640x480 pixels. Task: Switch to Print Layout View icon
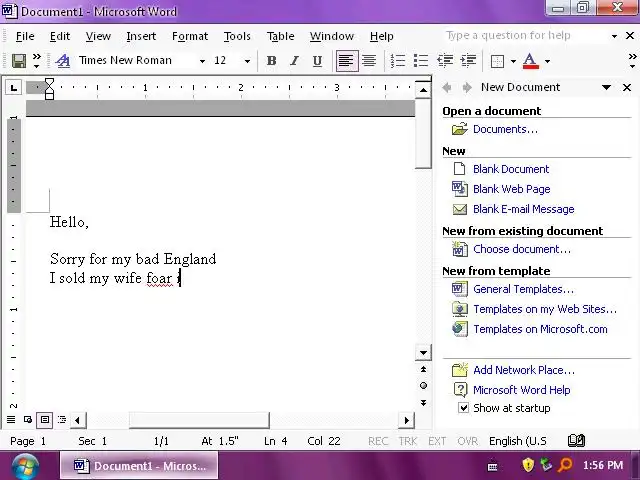pos(44,420)
